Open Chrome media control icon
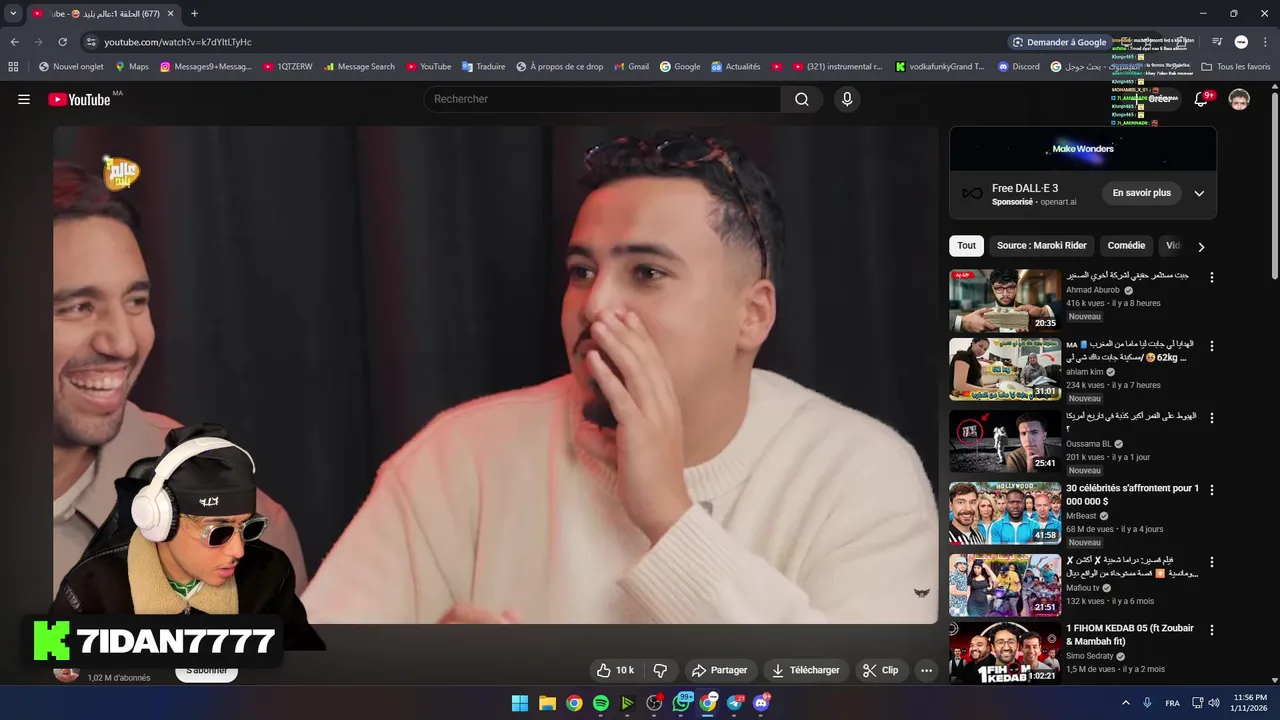The width and height of the screenshot is (1280, 720). click(1217, 42)
